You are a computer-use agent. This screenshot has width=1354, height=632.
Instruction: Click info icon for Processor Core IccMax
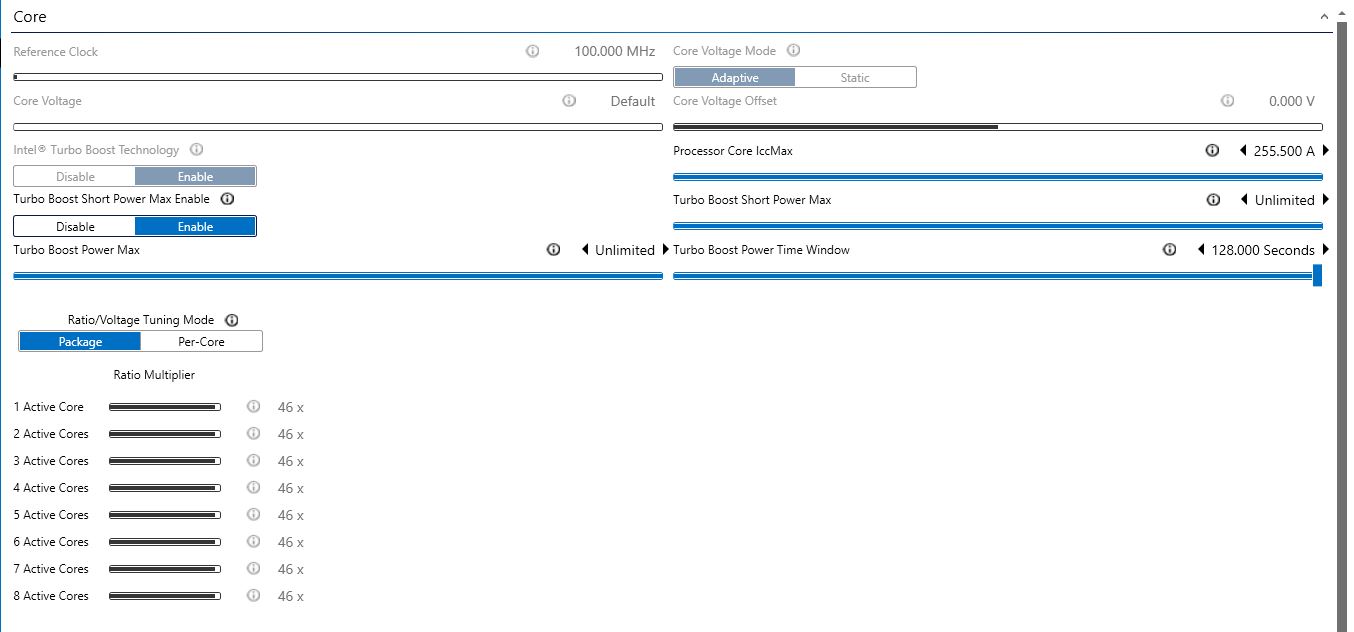[x=1212, y=150]
